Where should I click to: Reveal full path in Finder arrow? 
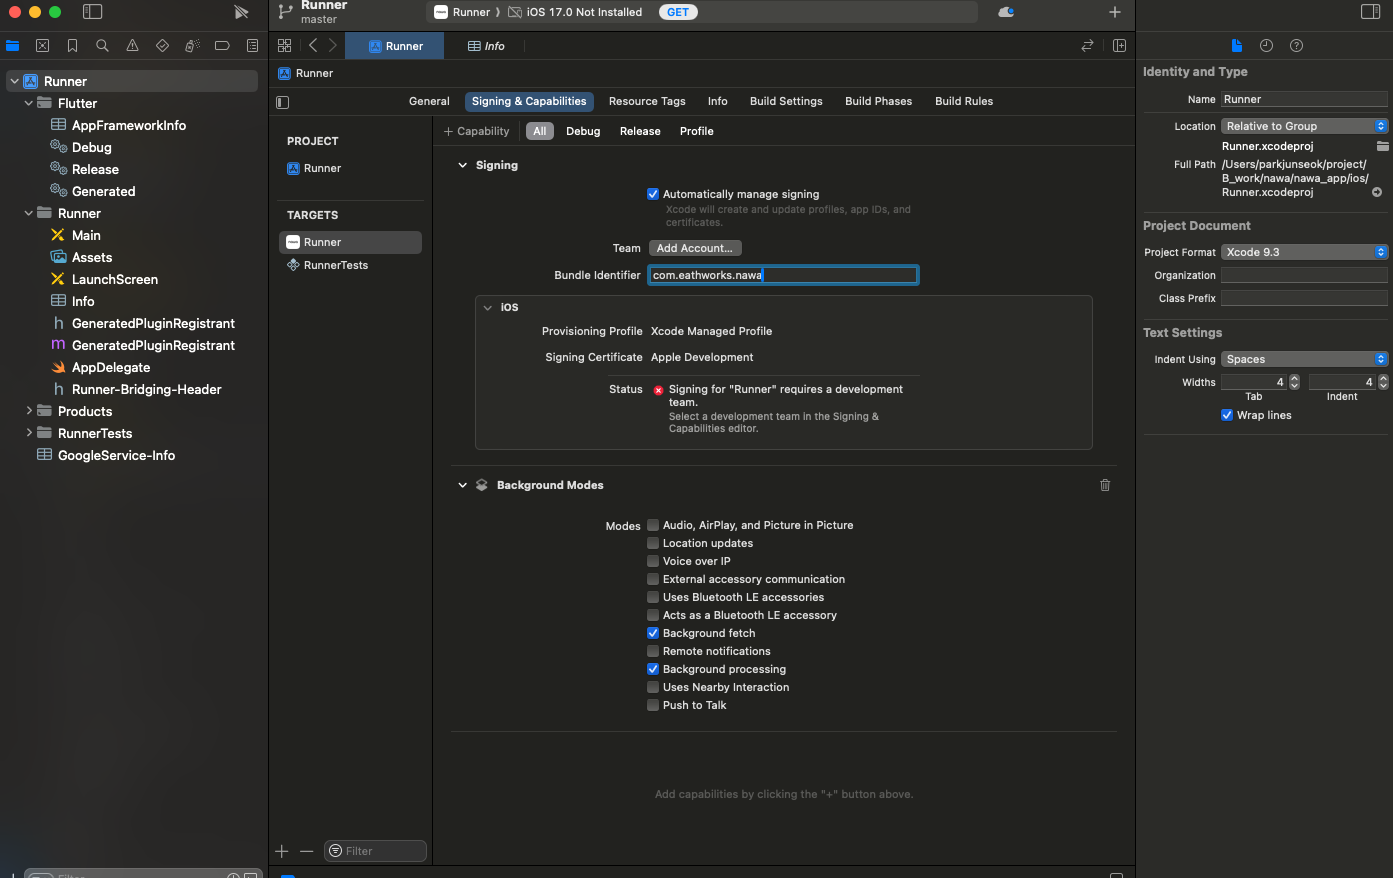[1377, 192]
